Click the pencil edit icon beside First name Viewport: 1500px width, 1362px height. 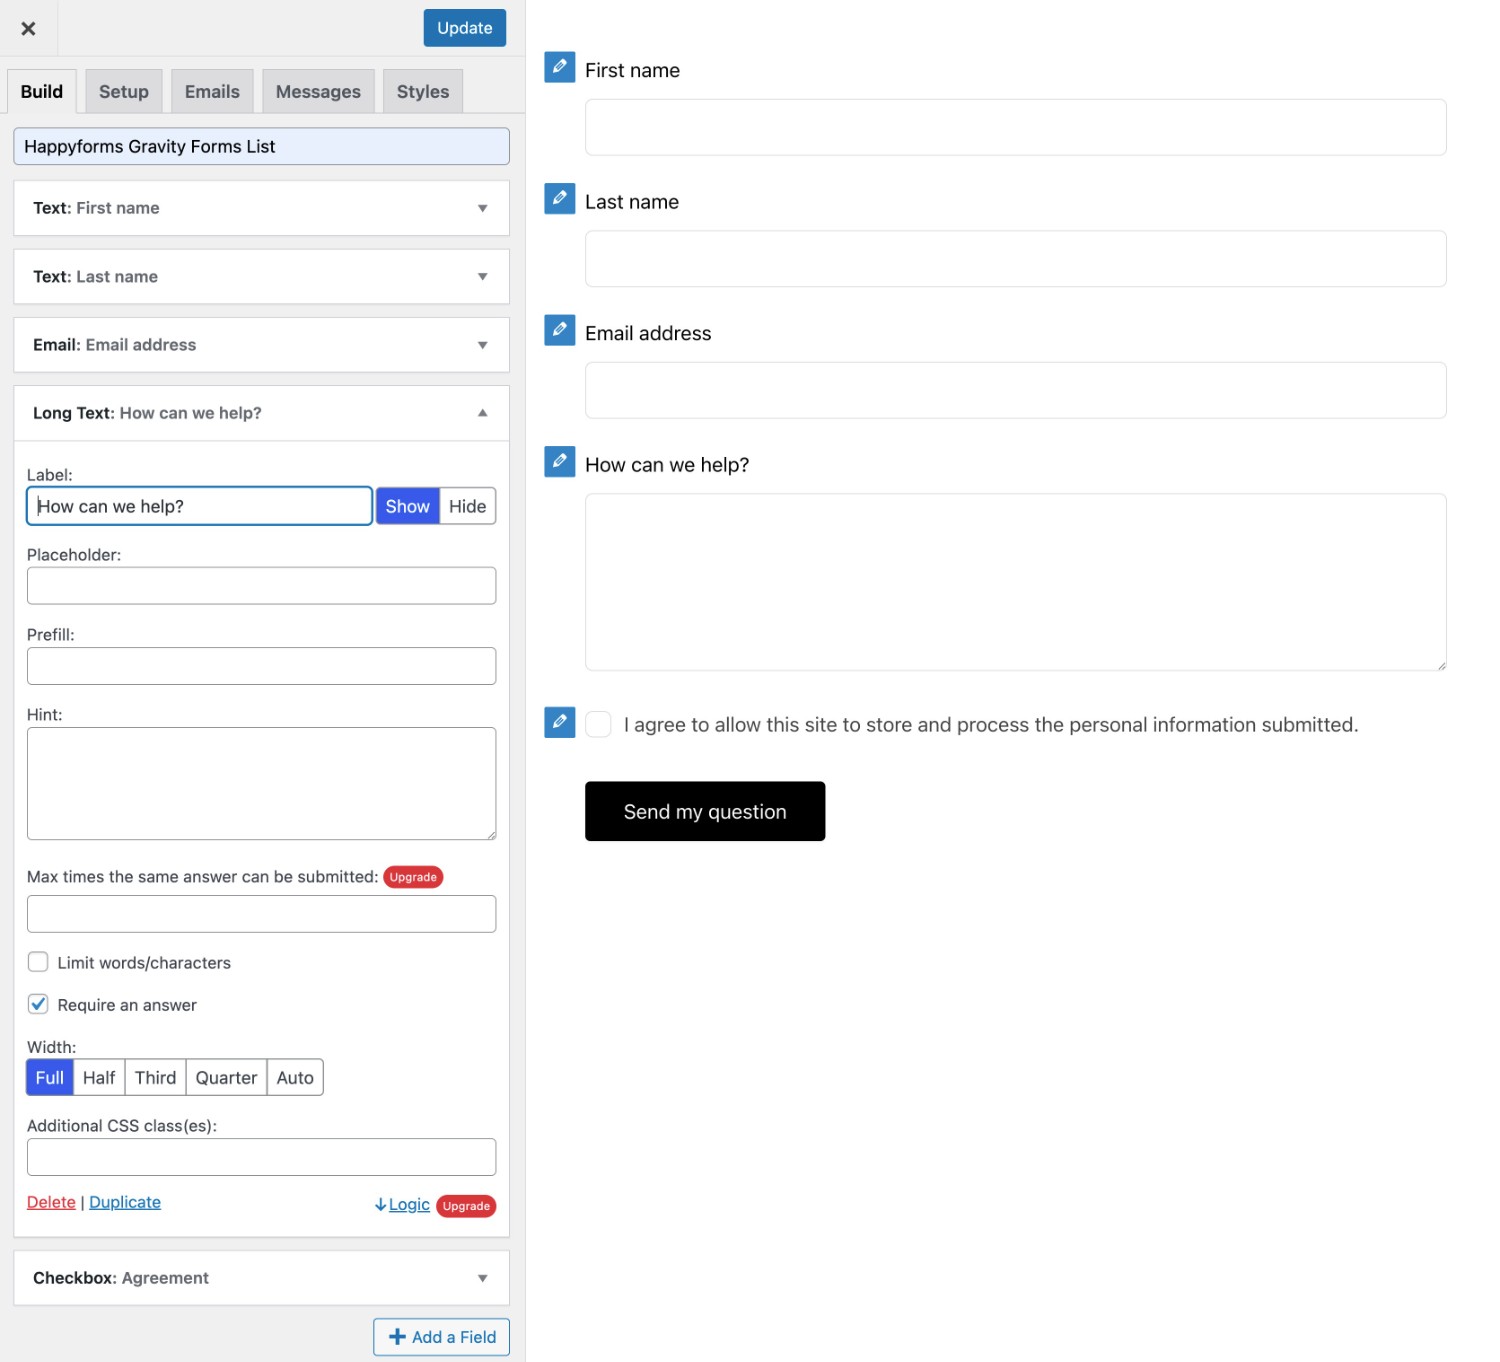pos(560,67)
